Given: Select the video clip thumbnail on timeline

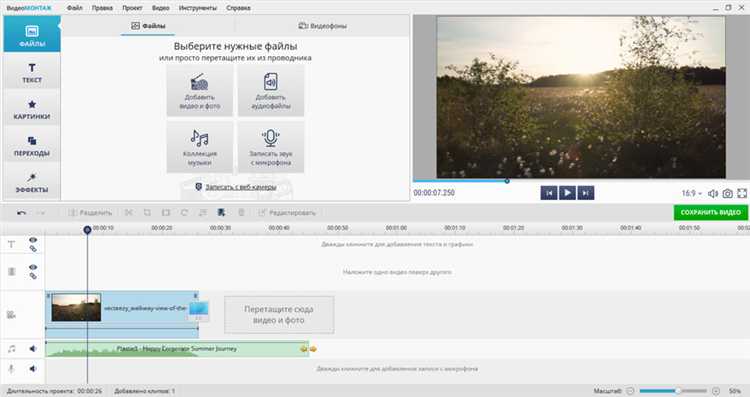Looking at the screenshot, I should pos(77,308).
